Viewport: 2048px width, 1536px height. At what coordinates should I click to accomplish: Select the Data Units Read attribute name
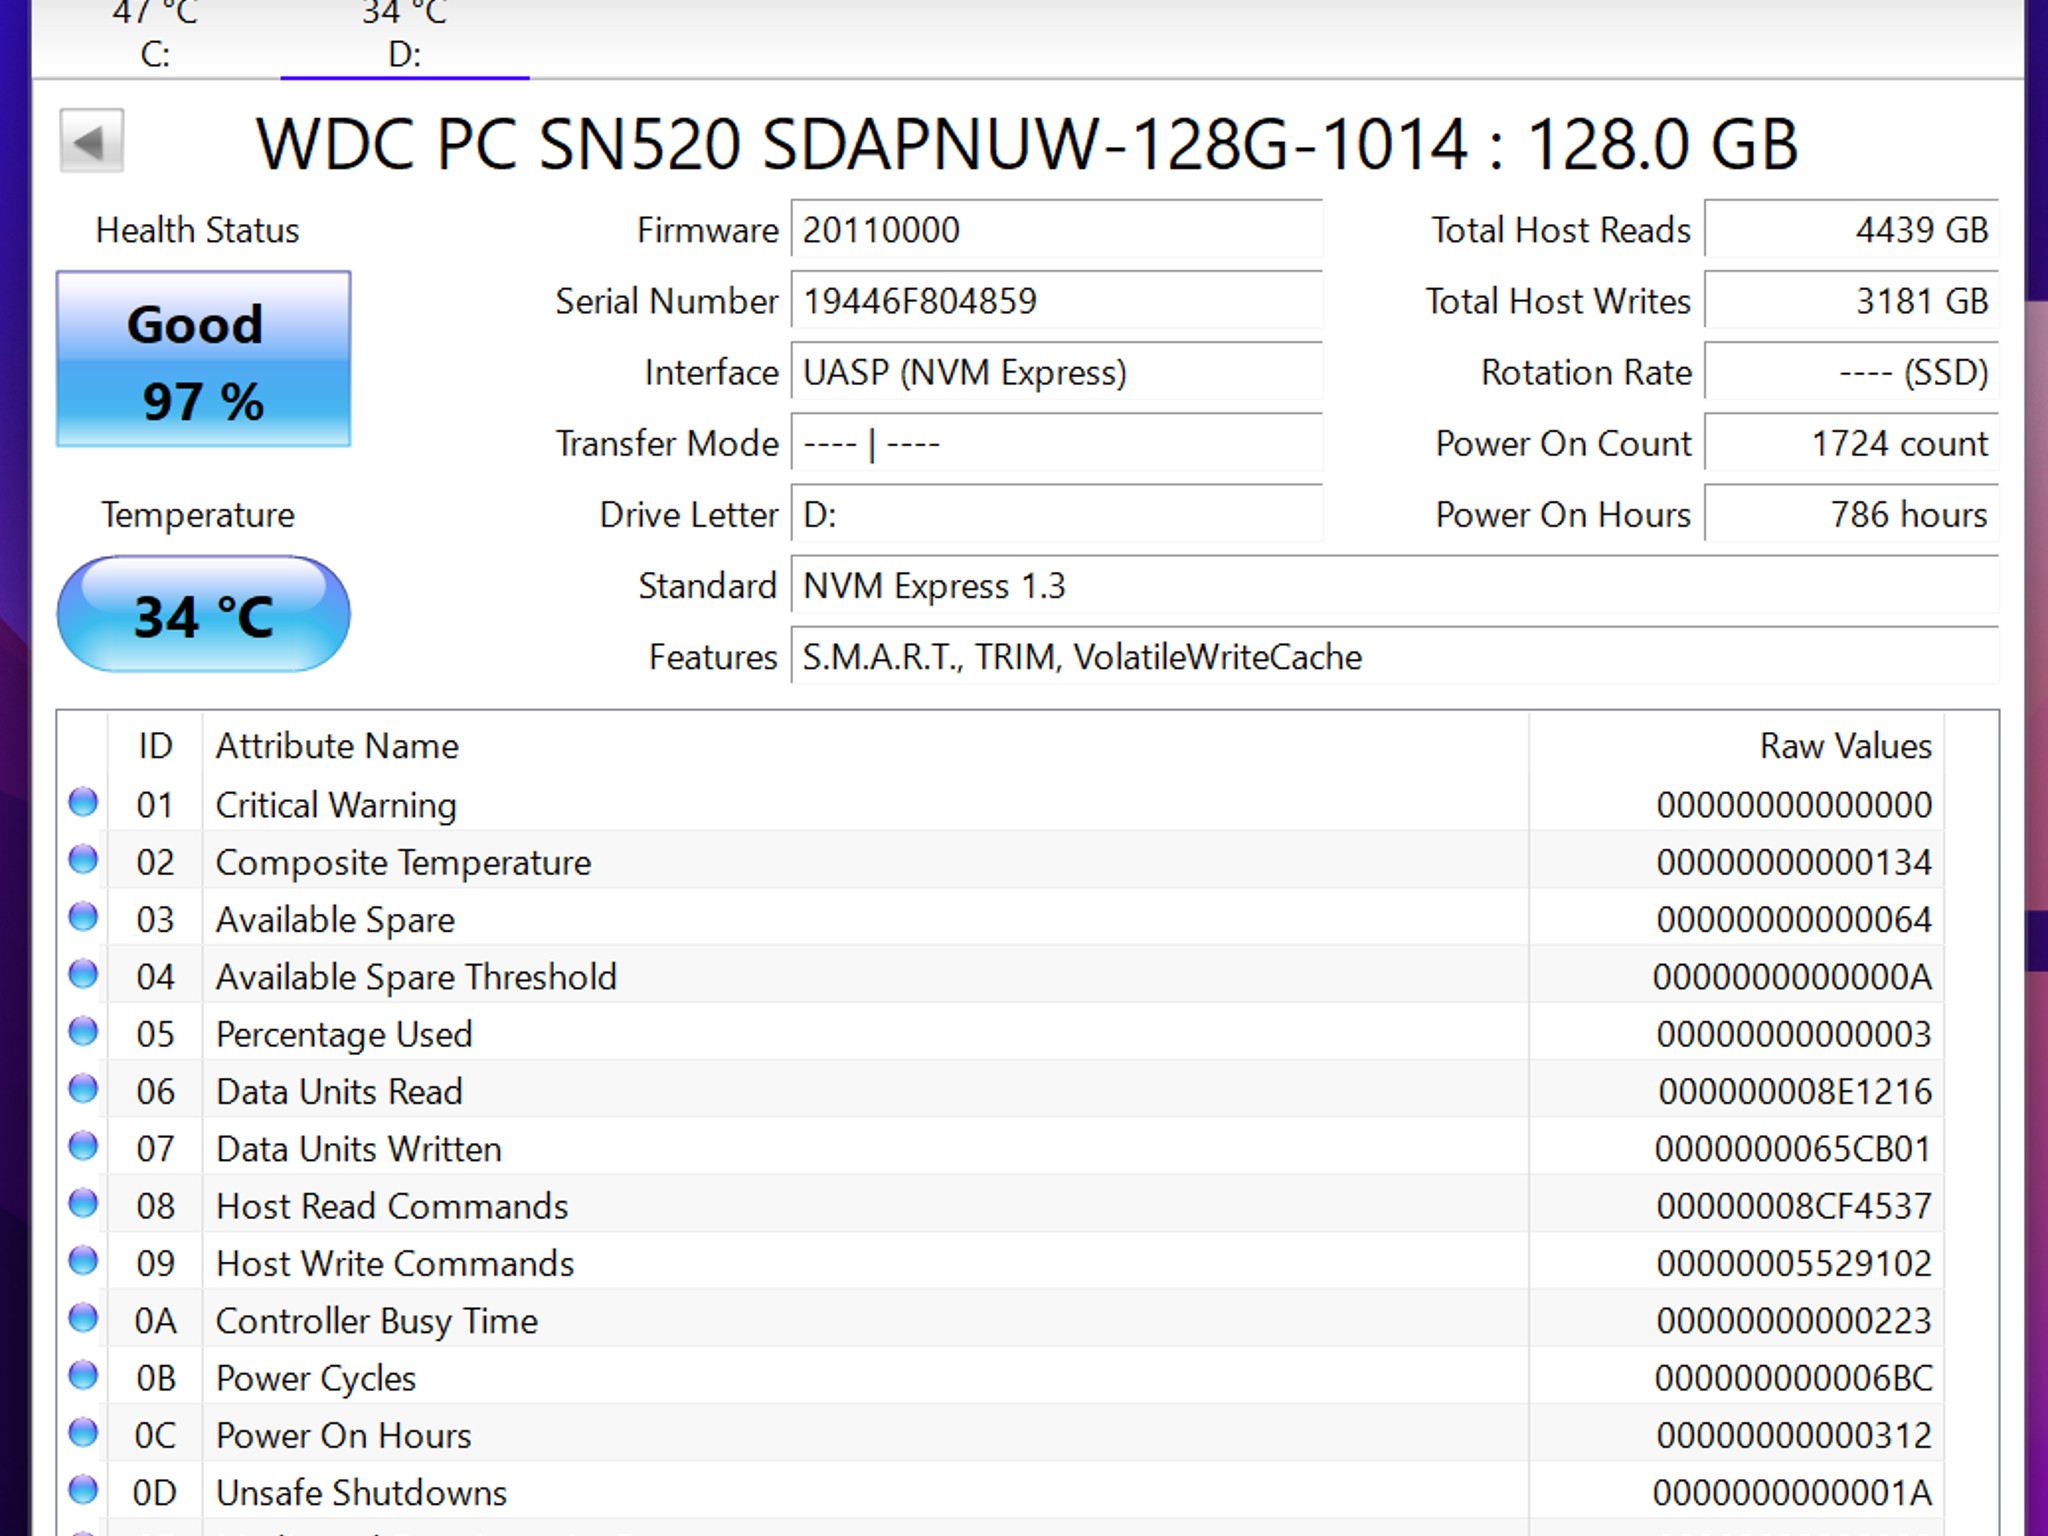point(339,1091)
